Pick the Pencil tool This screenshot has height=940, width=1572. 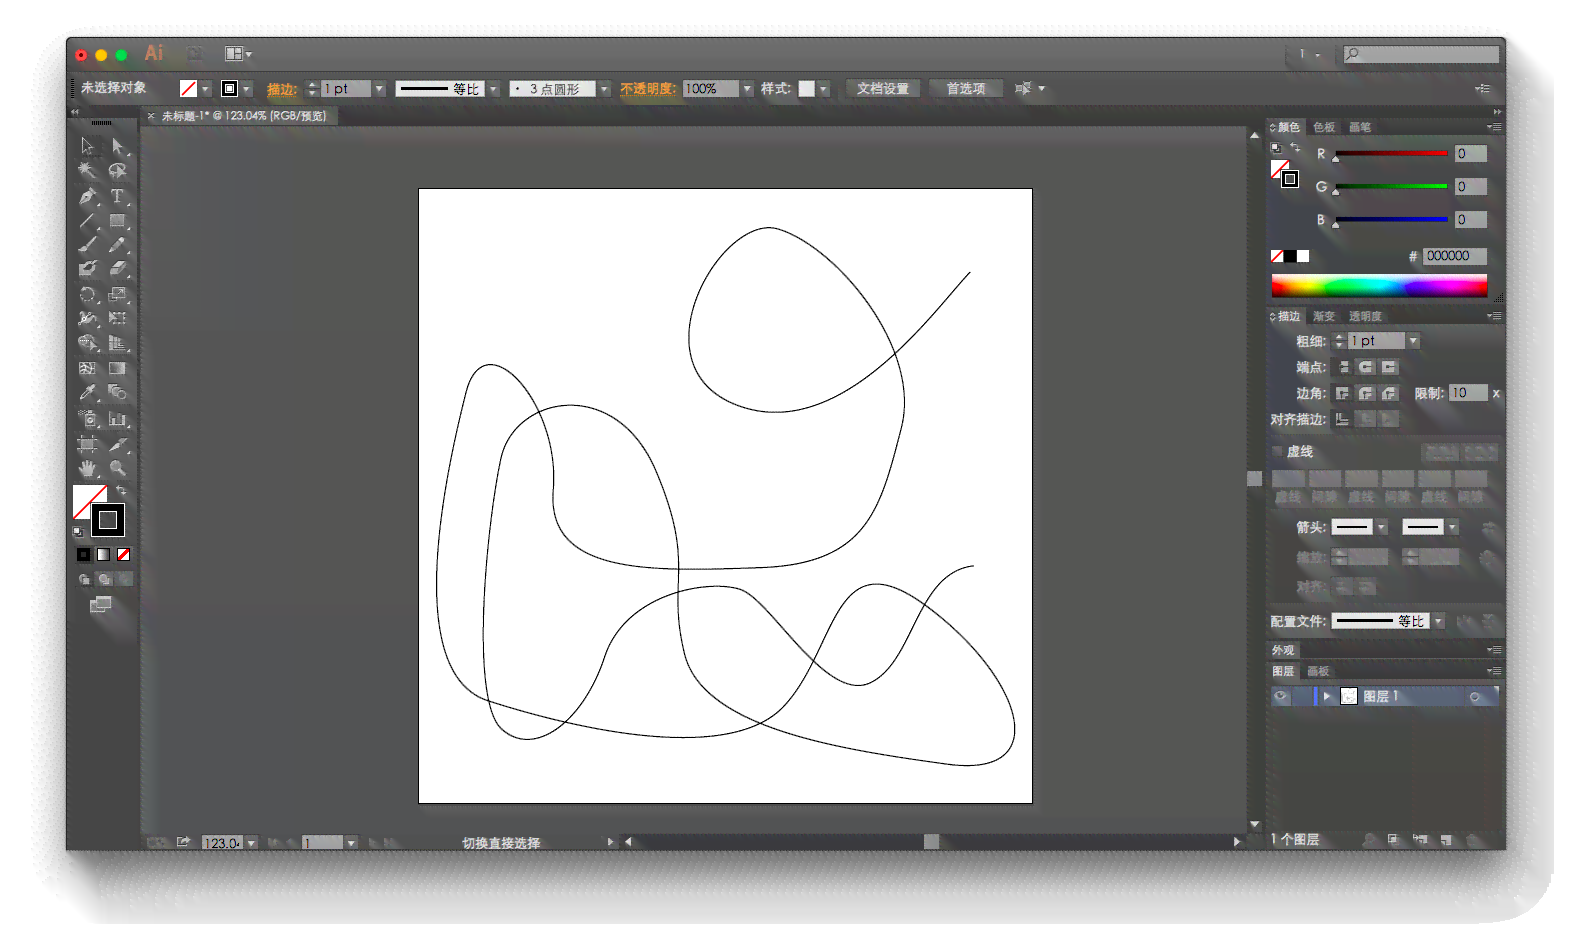(x=118, y=245)
